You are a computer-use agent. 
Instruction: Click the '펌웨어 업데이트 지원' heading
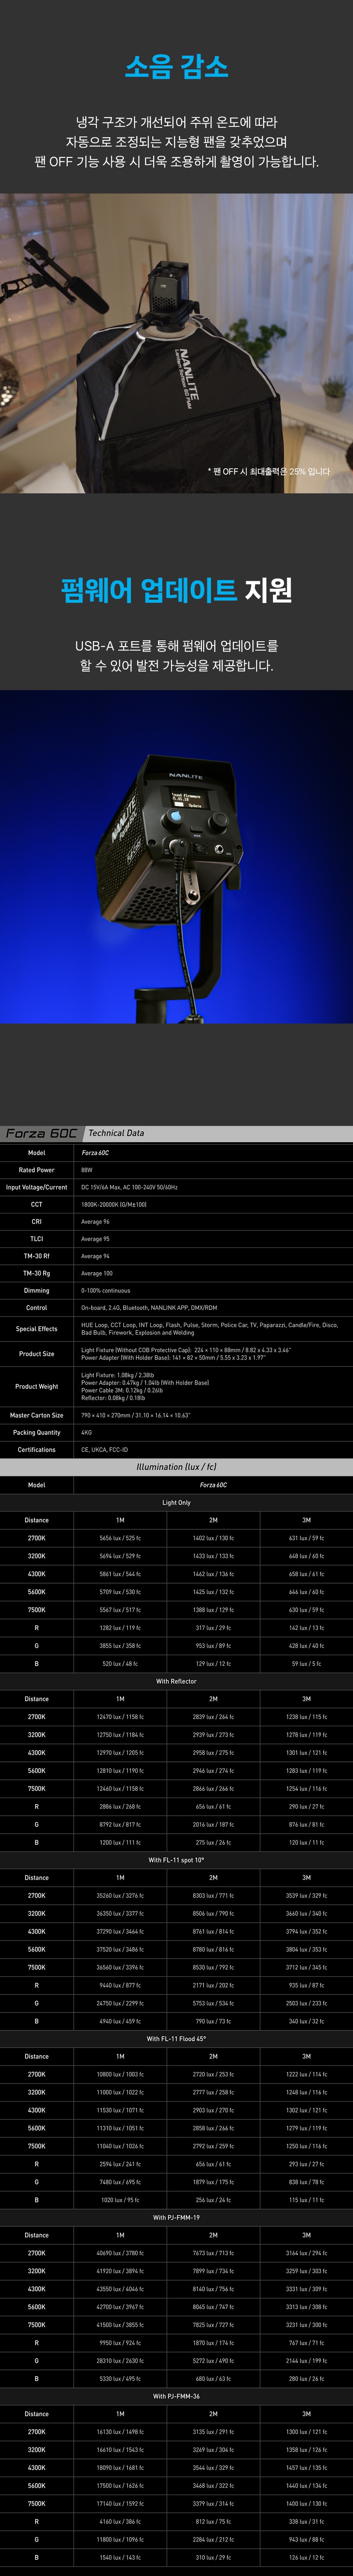(177, 590)
